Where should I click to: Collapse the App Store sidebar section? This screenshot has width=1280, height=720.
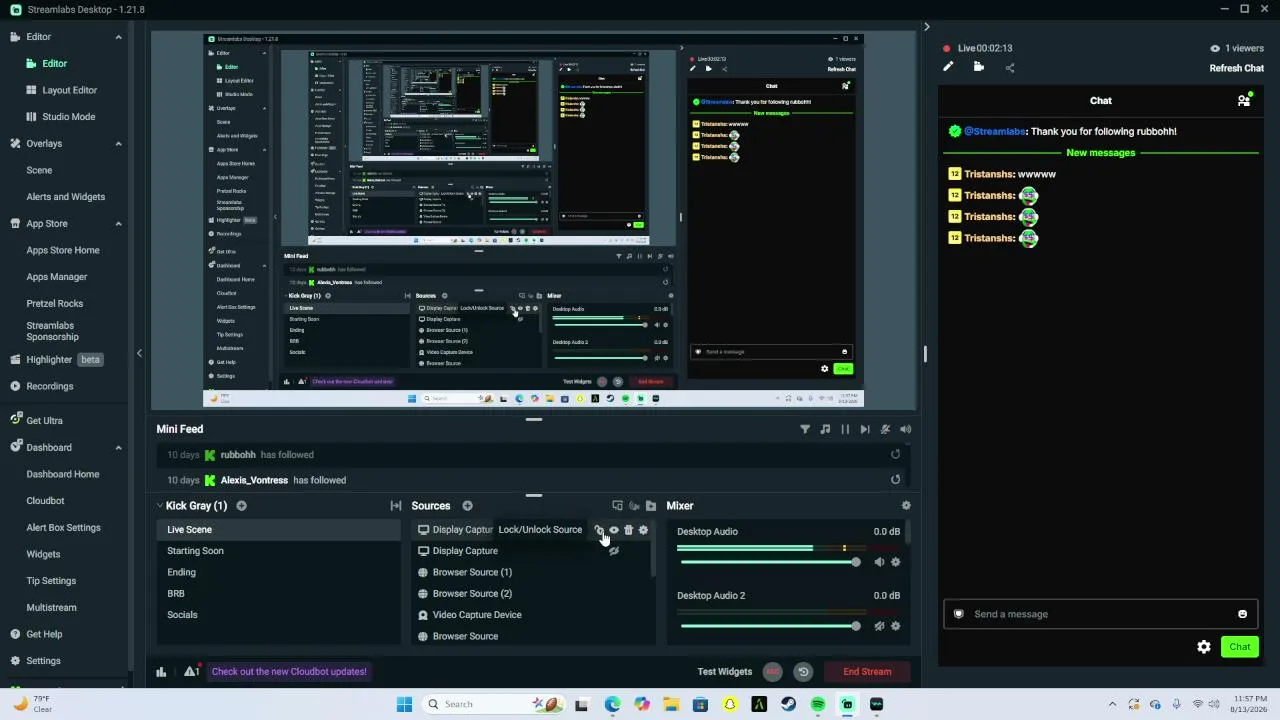(118, 224)
